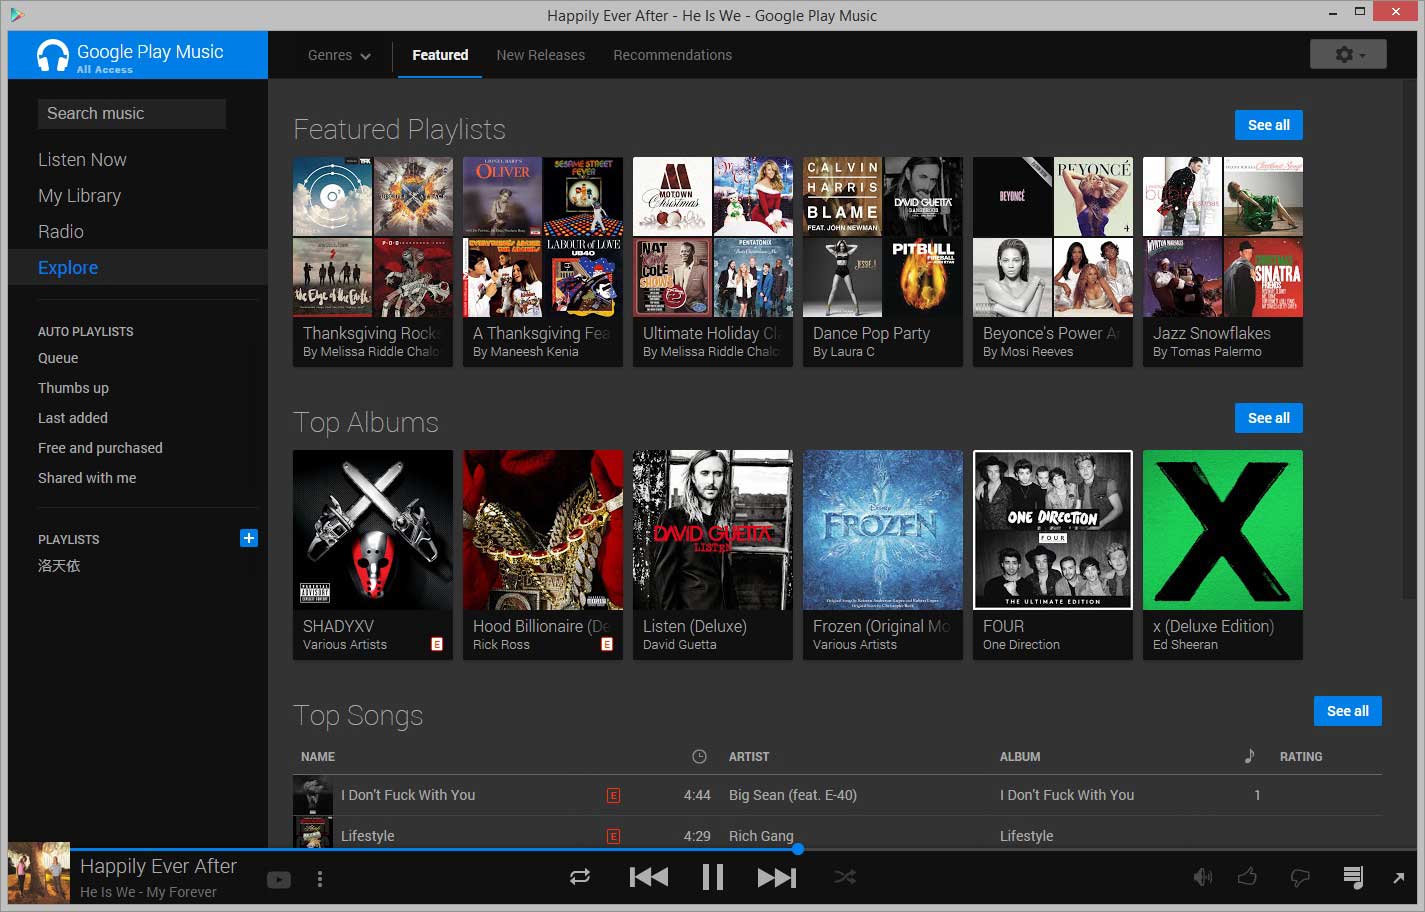Viewport: 1425px width, 912px height.
Task: Click explicit icon on I Don't Fuck With You row
Action: (x=614, y=796)
